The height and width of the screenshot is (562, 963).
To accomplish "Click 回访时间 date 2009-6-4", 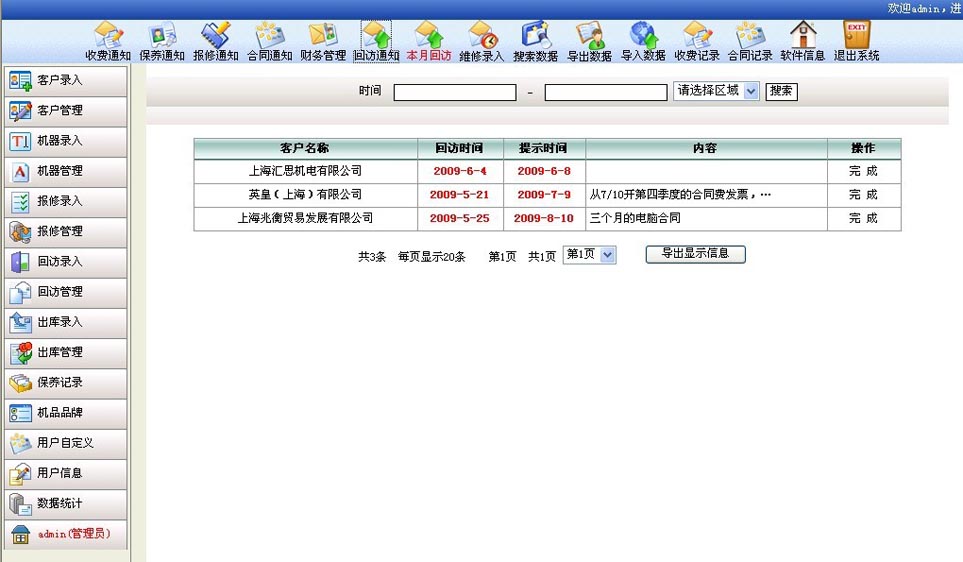I will click(x=459, y=171).
